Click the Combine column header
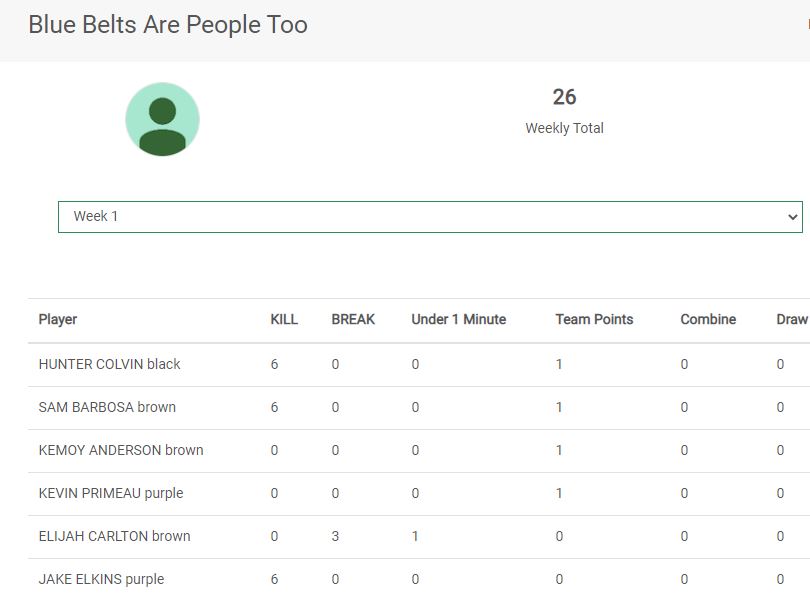 tap(708, 320)
